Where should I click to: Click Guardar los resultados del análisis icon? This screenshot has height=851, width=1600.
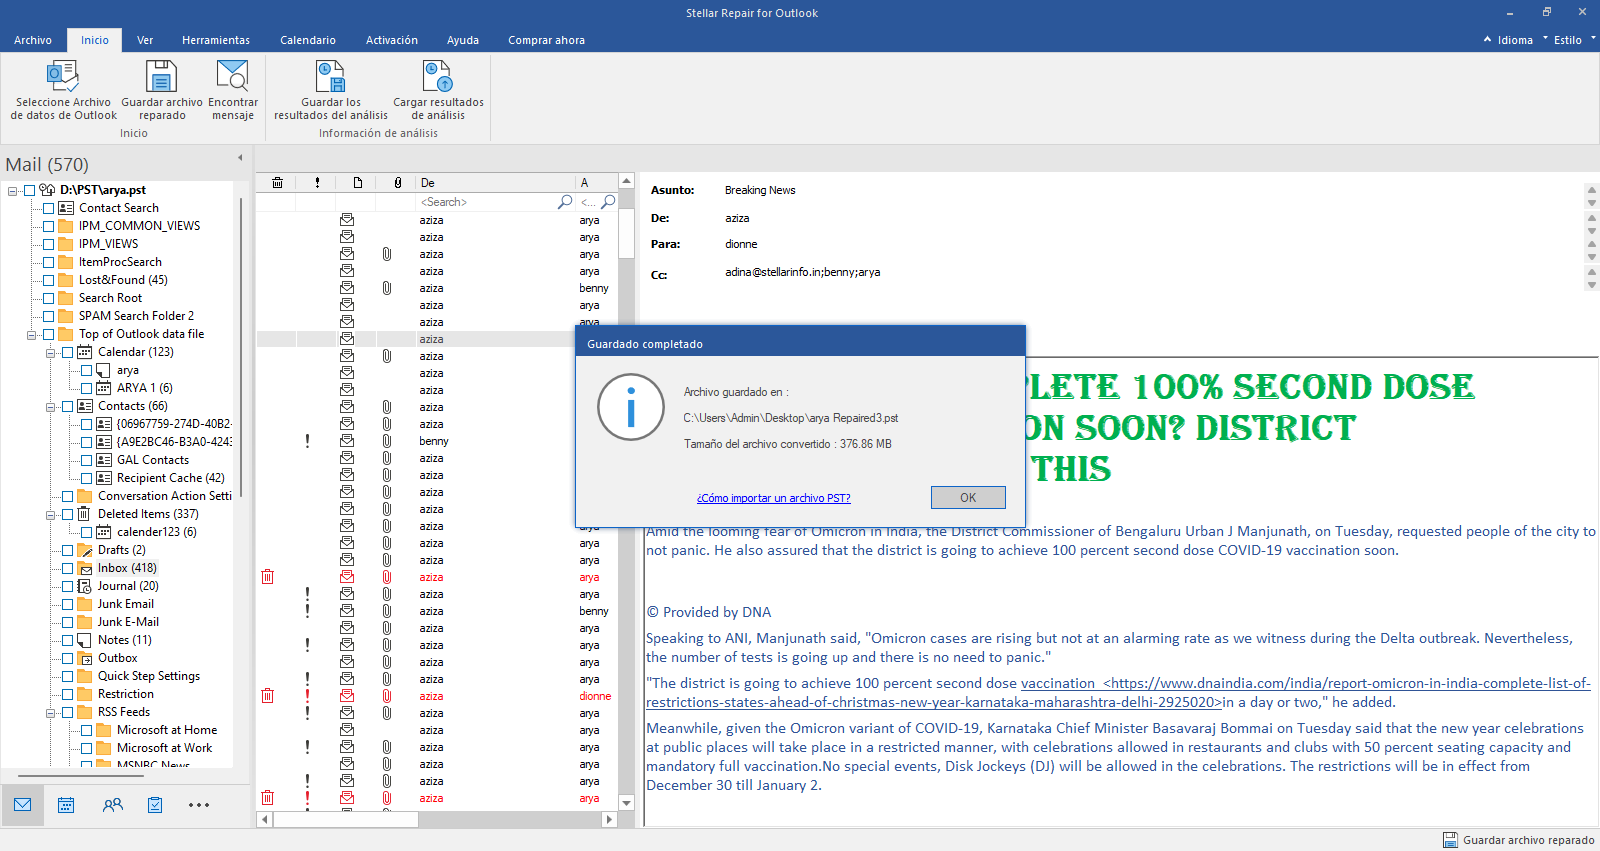point(330,76)
